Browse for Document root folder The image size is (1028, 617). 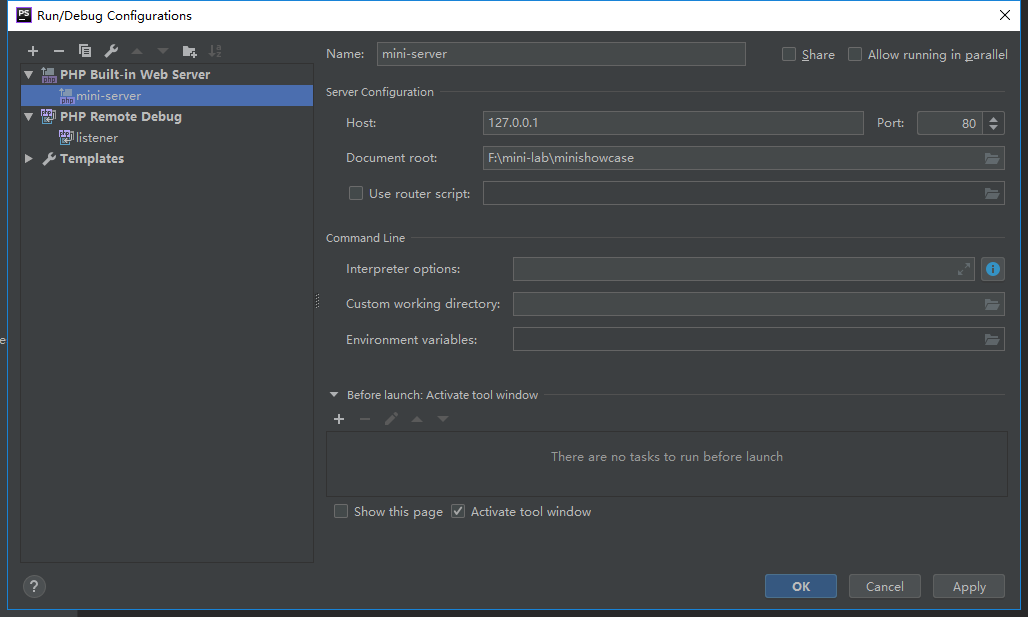click(x=992, y=158)
